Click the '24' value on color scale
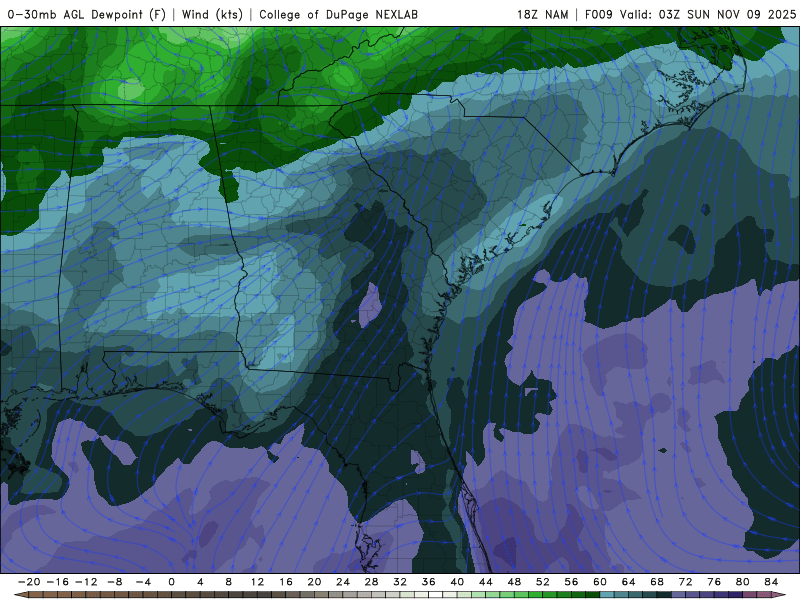Screen dimensions: 800x600 [x=343, y=582]
